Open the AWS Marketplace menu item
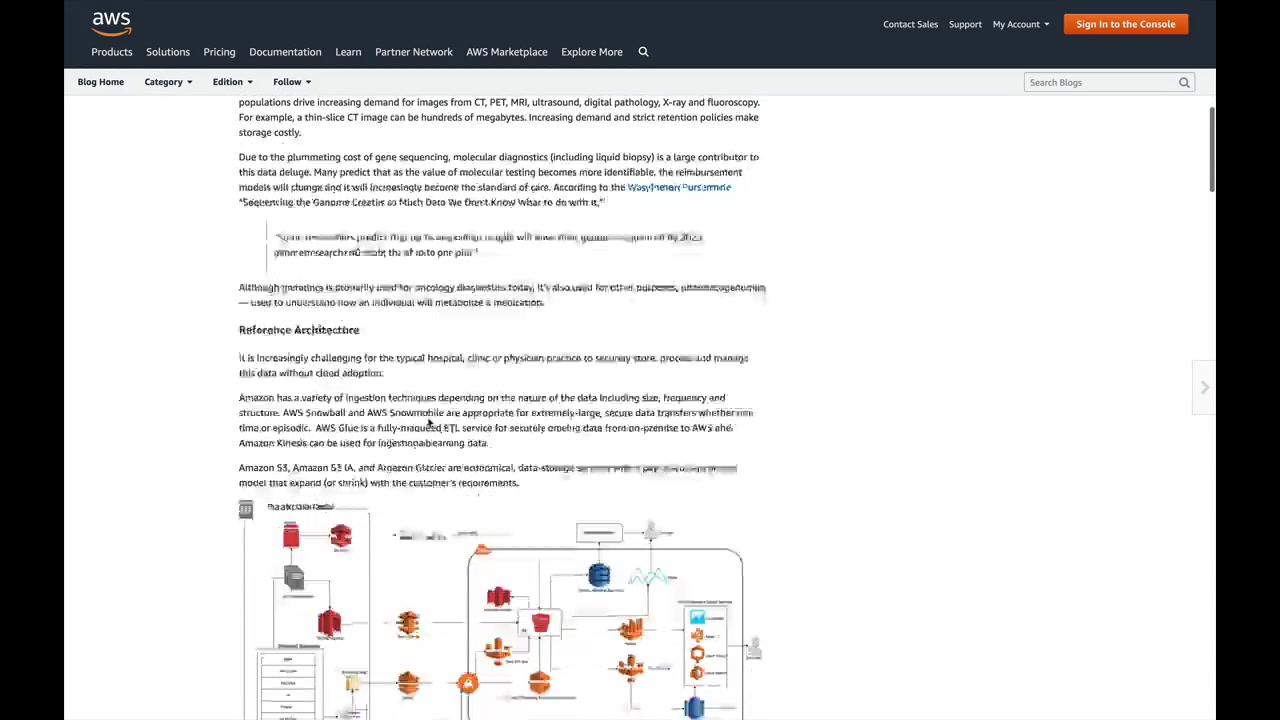Image resolution: width=1280 pixels, height=720 pixels. pos(507,52)
